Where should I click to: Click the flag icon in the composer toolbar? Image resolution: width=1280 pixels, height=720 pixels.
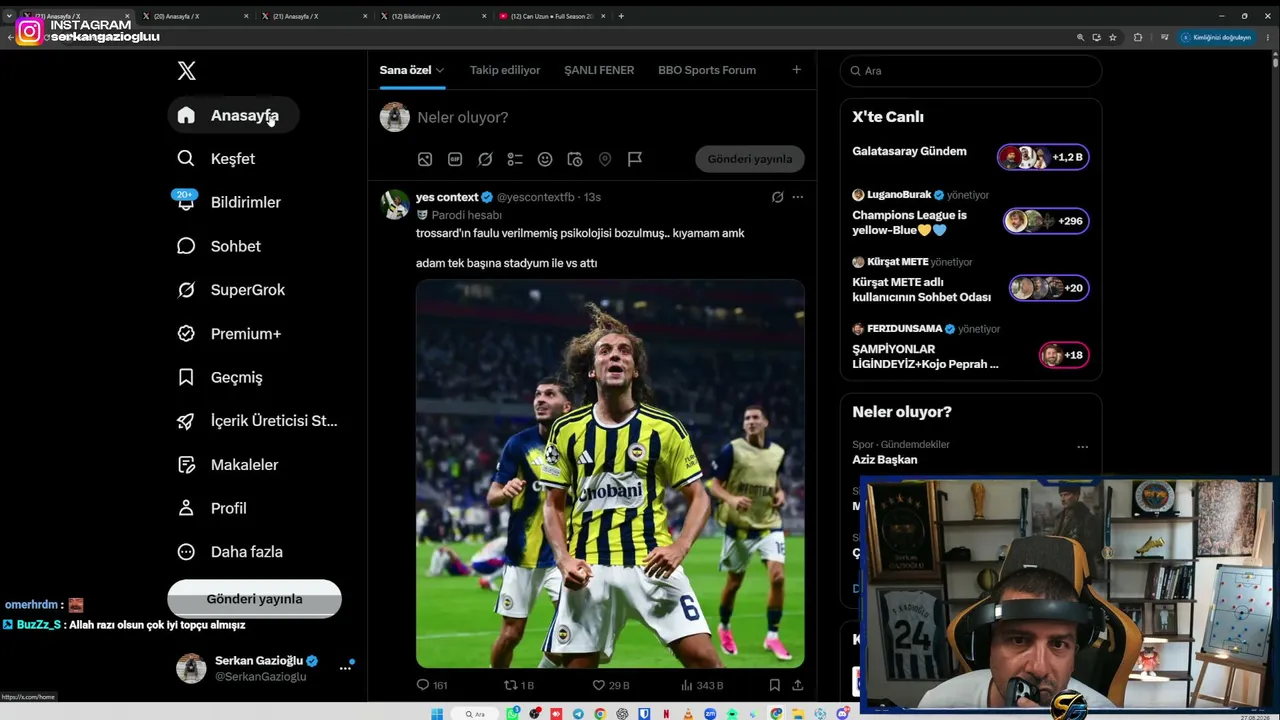pos(635,159)
